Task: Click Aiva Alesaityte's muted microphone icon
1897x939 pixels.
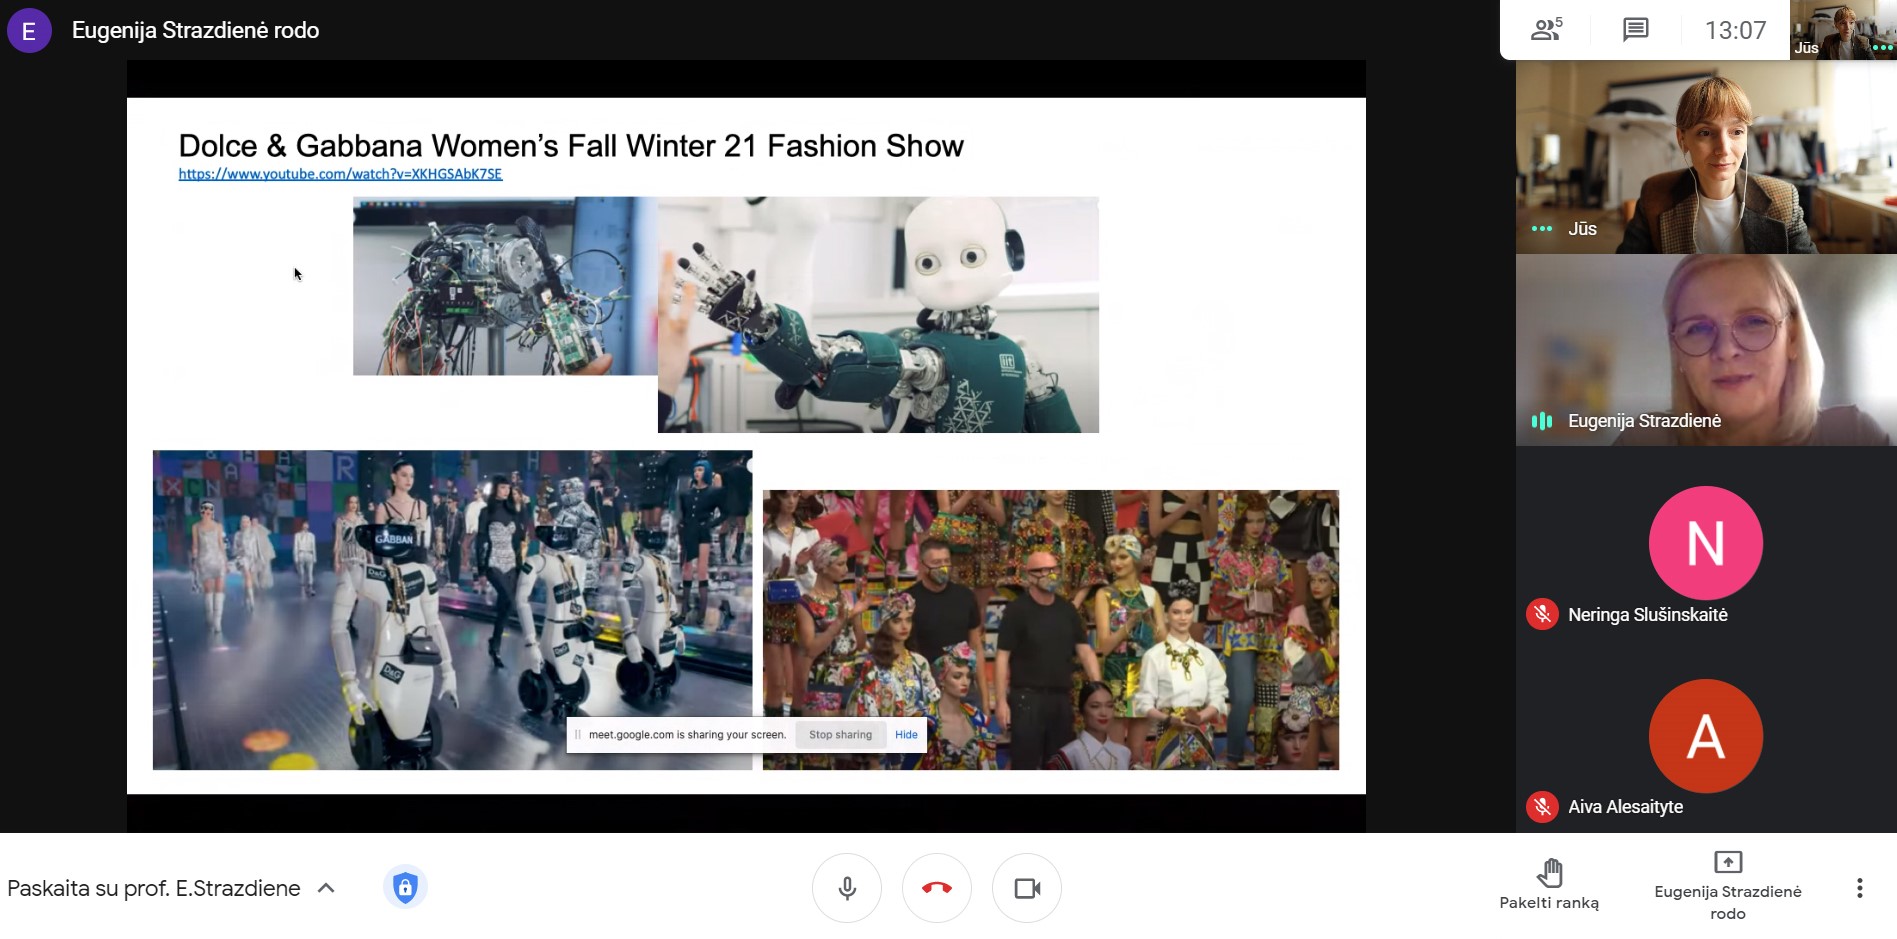Action: 1542,806
